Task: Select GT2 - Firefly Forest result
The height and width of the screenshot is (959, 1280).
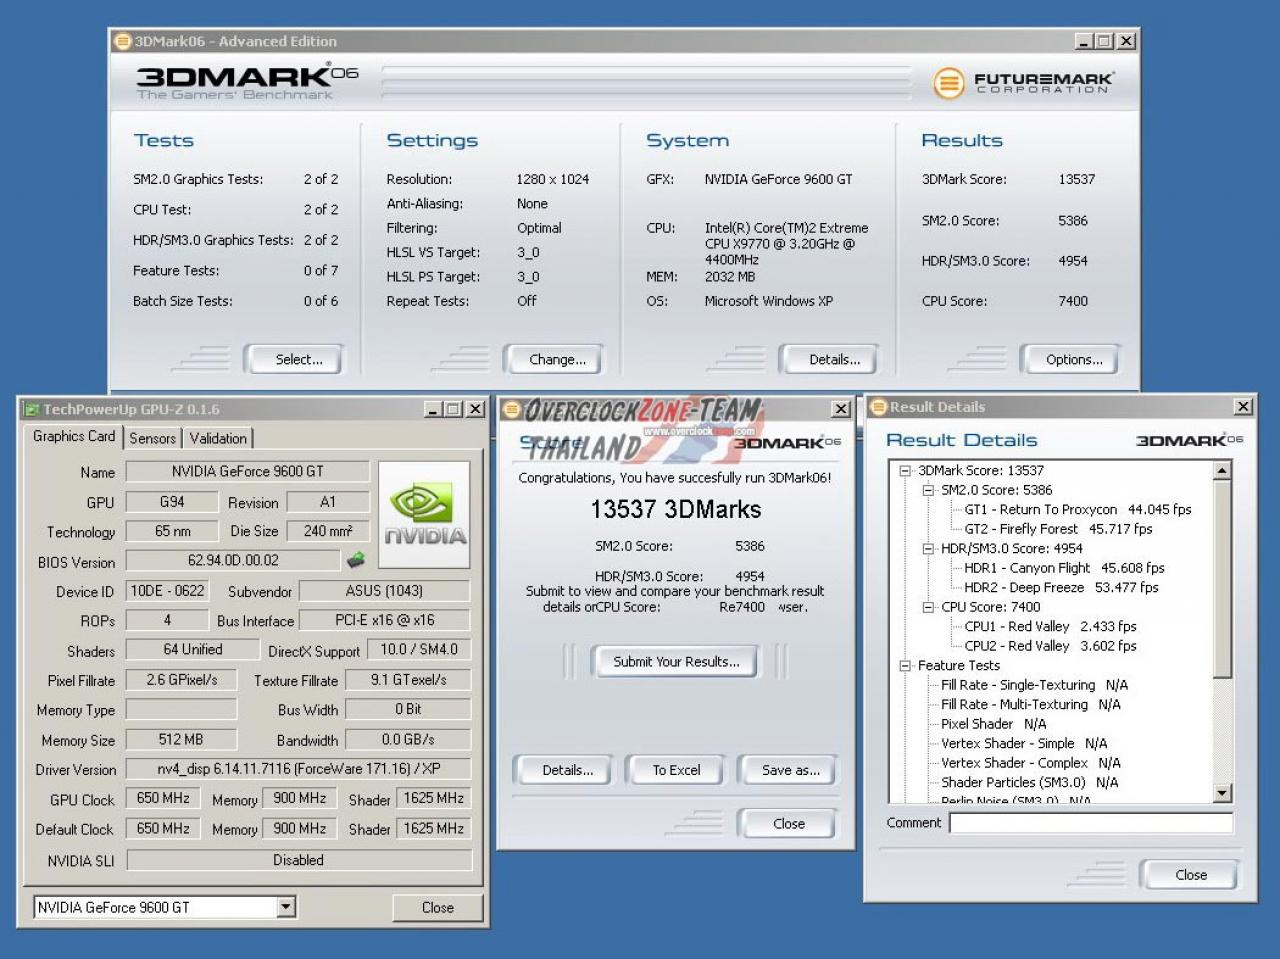Action: point(1058,529)
